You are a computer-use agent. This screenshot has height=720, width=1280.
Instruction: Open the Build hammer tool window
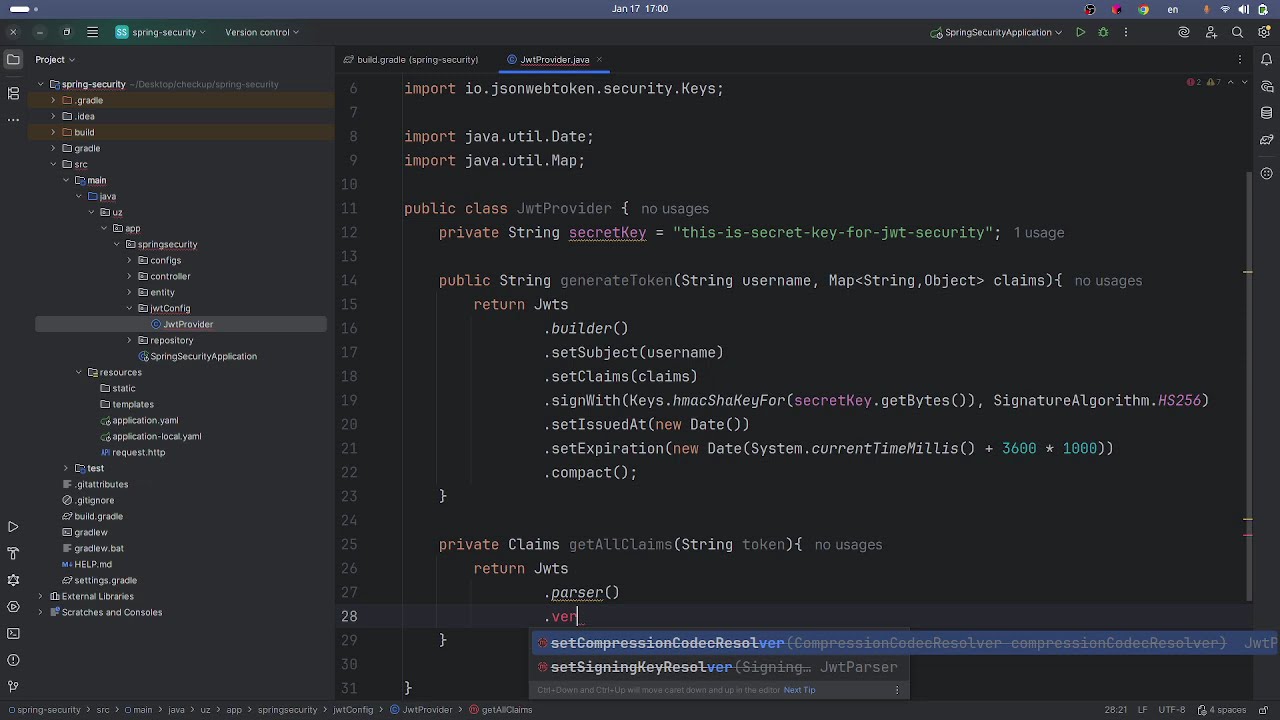click(x=13, y=553)
